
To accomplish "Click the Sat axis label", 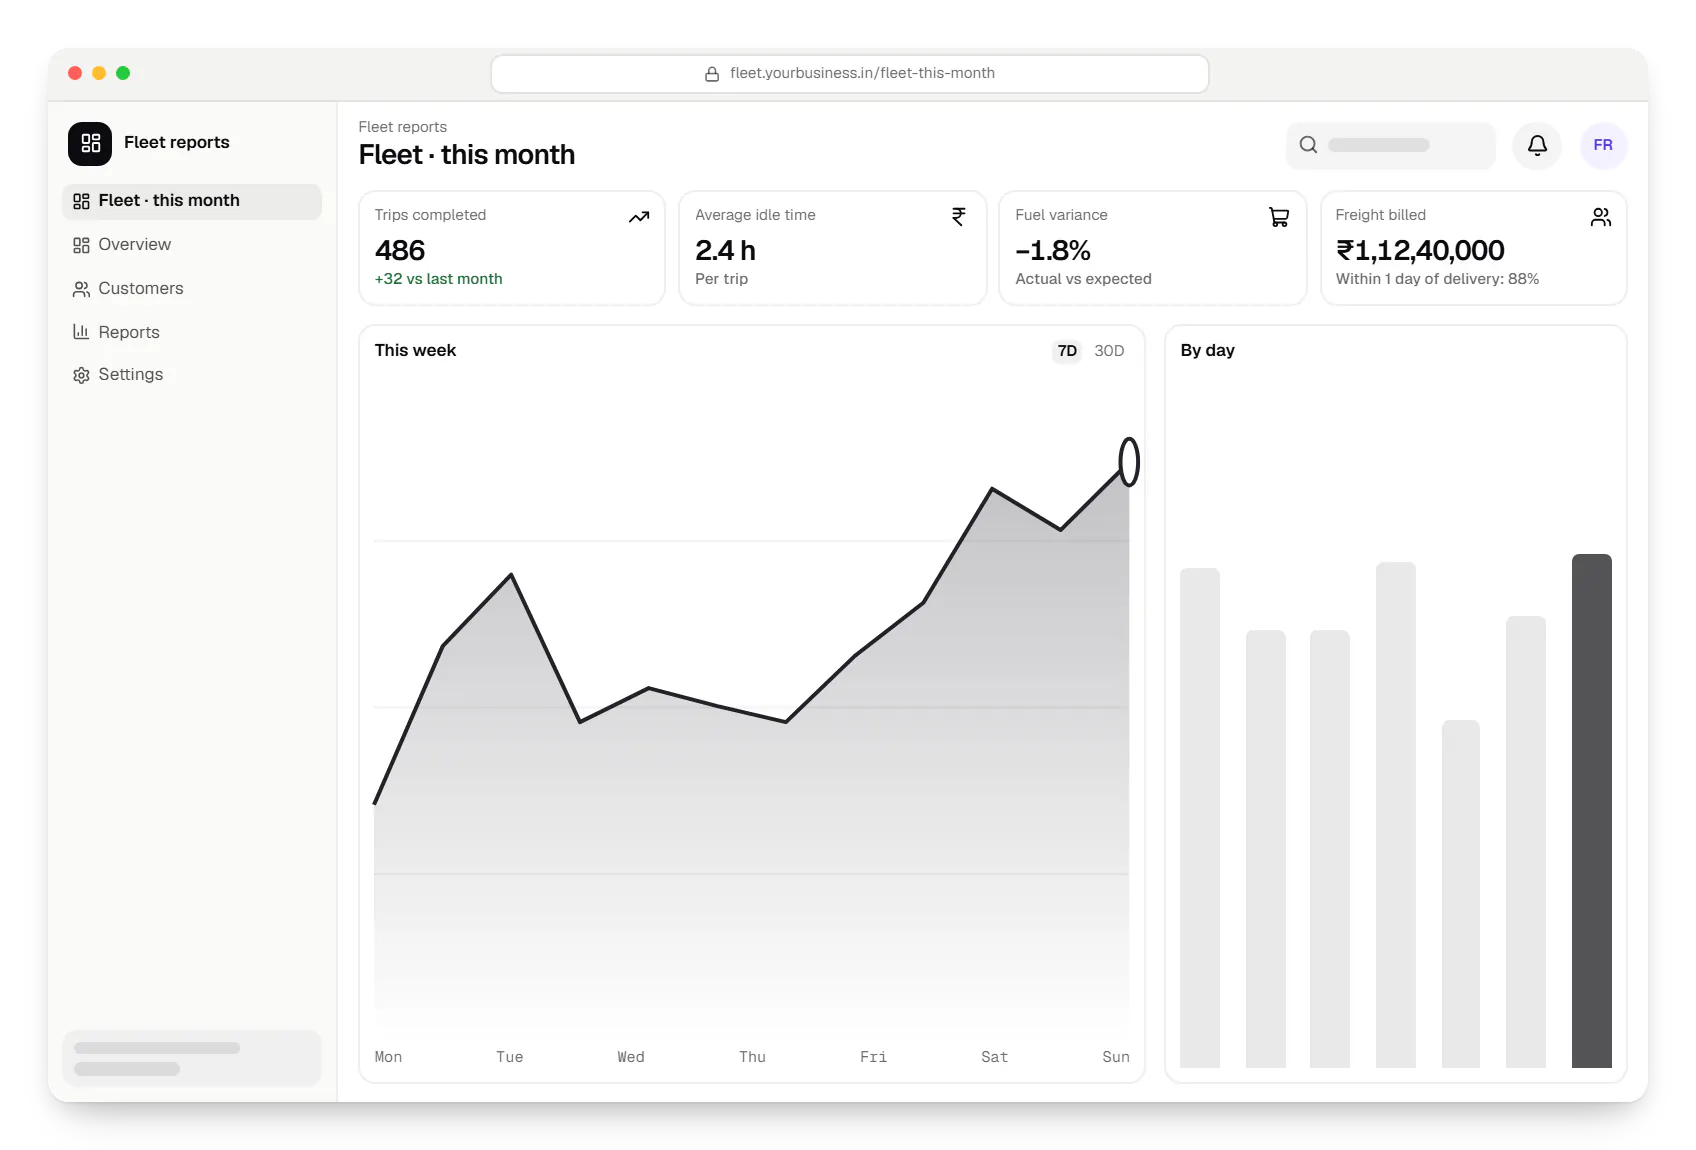I will click(x=994, y=1057).
